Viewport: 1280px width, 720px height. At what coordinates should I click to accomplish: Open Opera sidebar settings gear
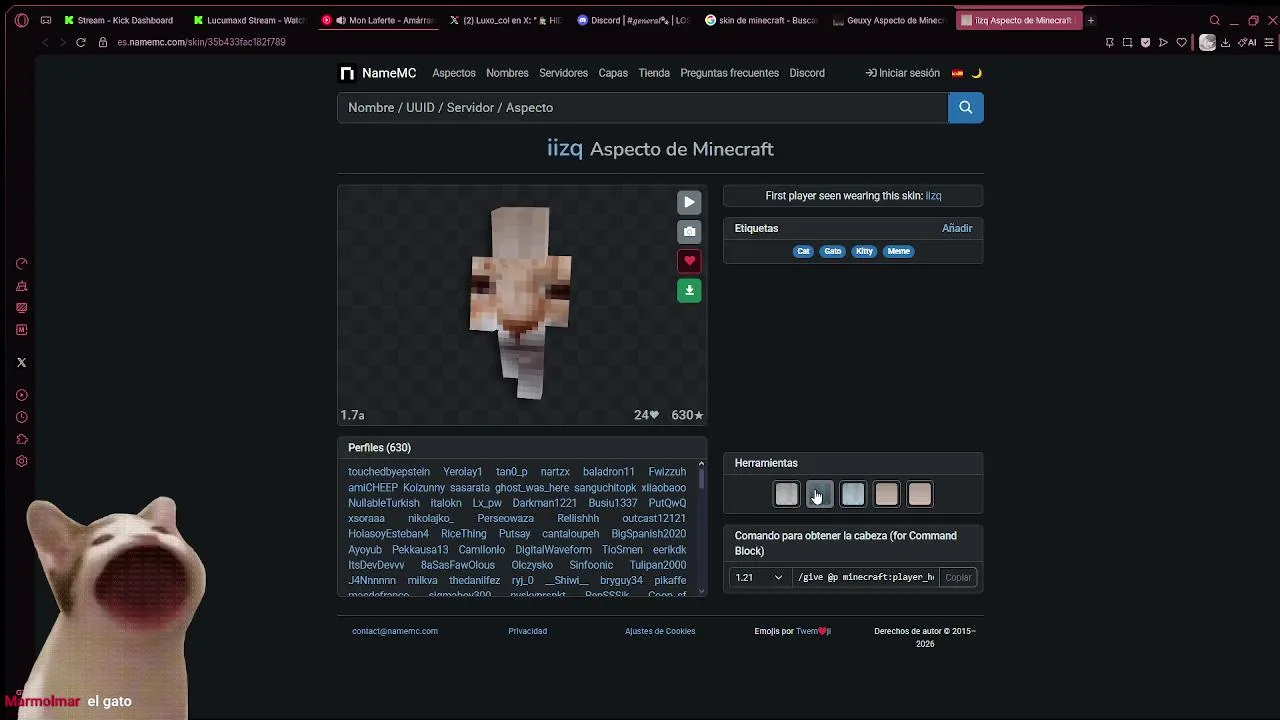click(x=21, y=461)
